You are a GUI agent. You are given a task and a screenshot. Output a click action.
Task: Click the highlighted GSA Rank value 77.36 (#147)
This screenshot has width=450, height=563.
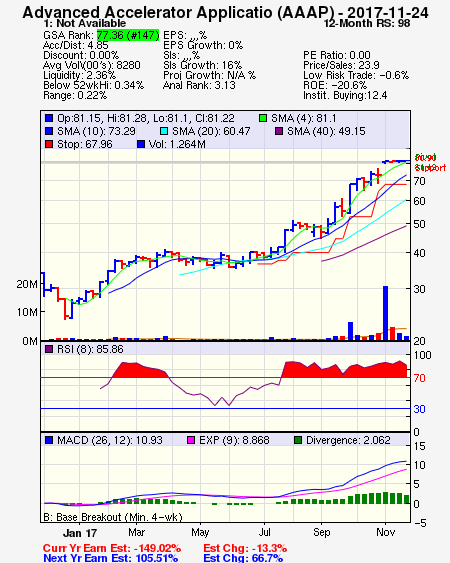[x=128, y=35]
